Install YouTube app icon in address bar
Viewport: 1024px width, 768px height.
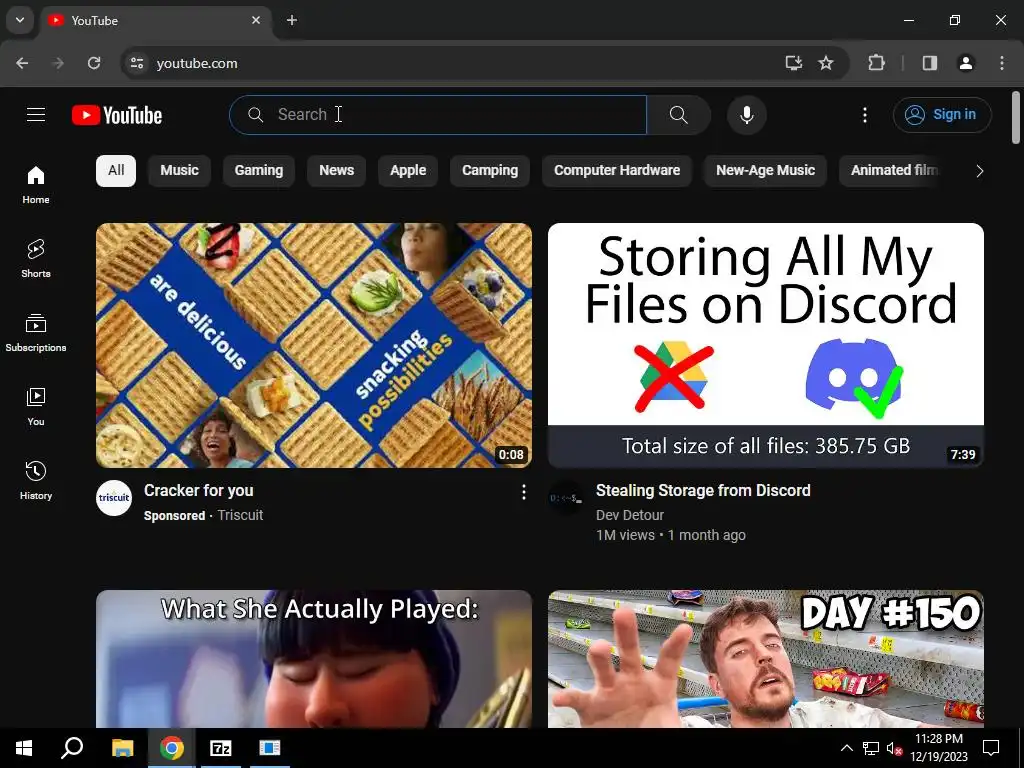coord(793,63)
